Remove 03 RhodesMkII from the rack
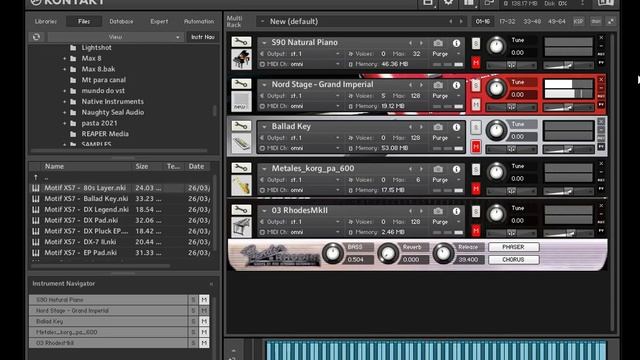Screen dimensions: 640x360 coord(601,206)
